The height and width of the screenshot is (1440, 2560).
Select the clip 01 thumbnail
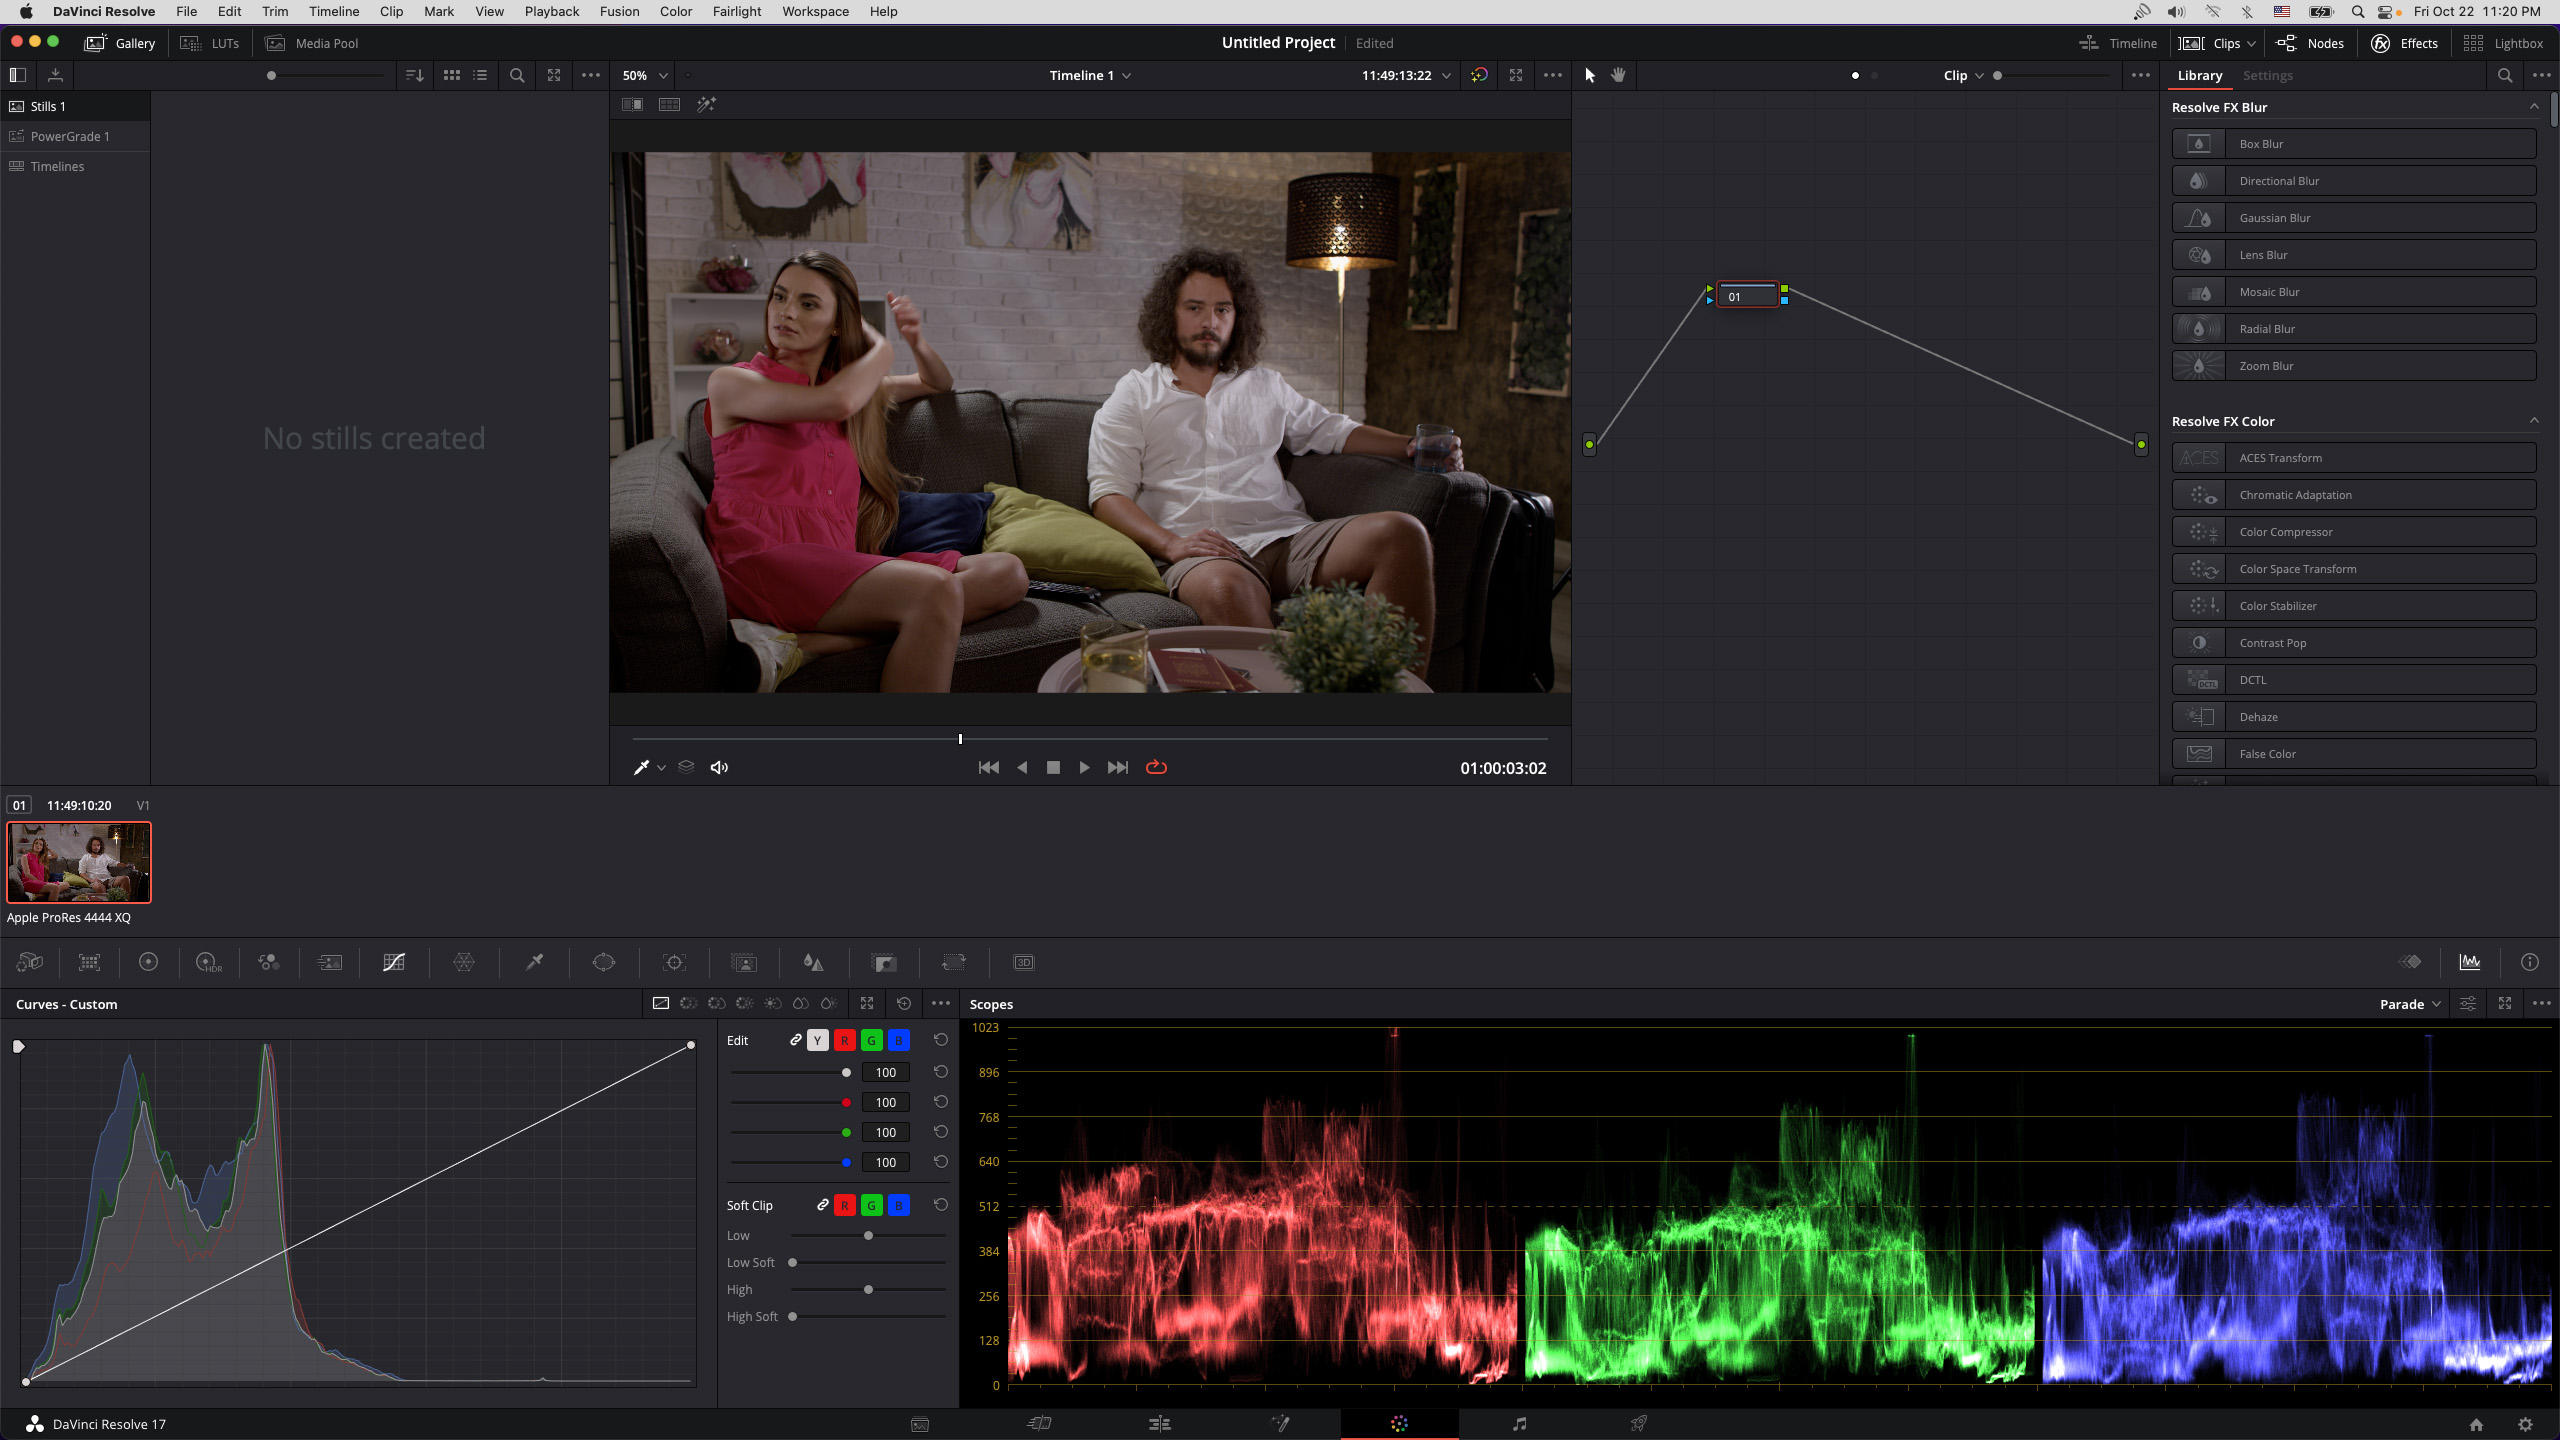(79, 862)
